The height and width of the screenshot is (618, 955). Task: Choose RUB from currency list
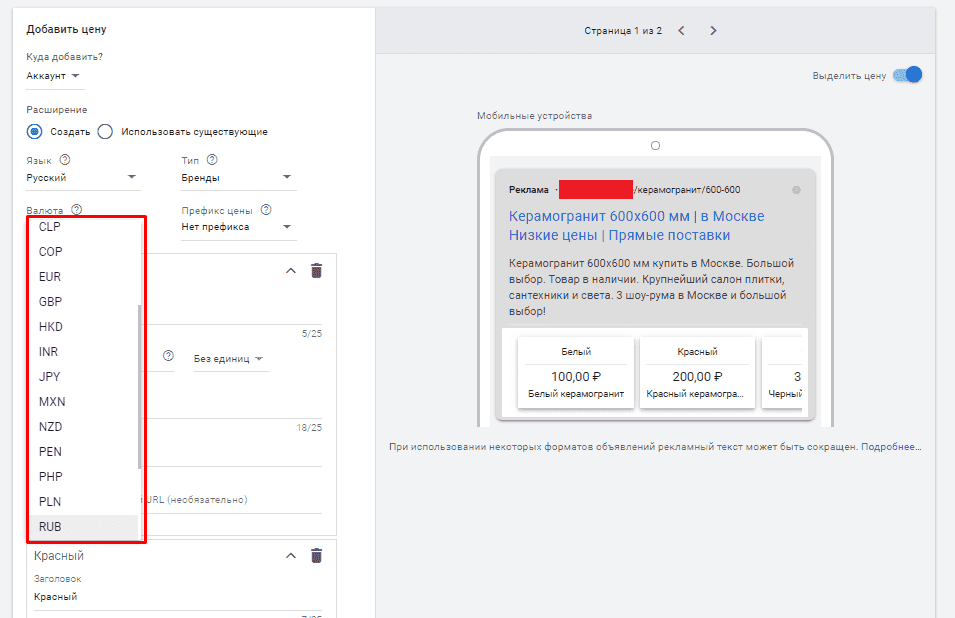[x=84, y=527]
